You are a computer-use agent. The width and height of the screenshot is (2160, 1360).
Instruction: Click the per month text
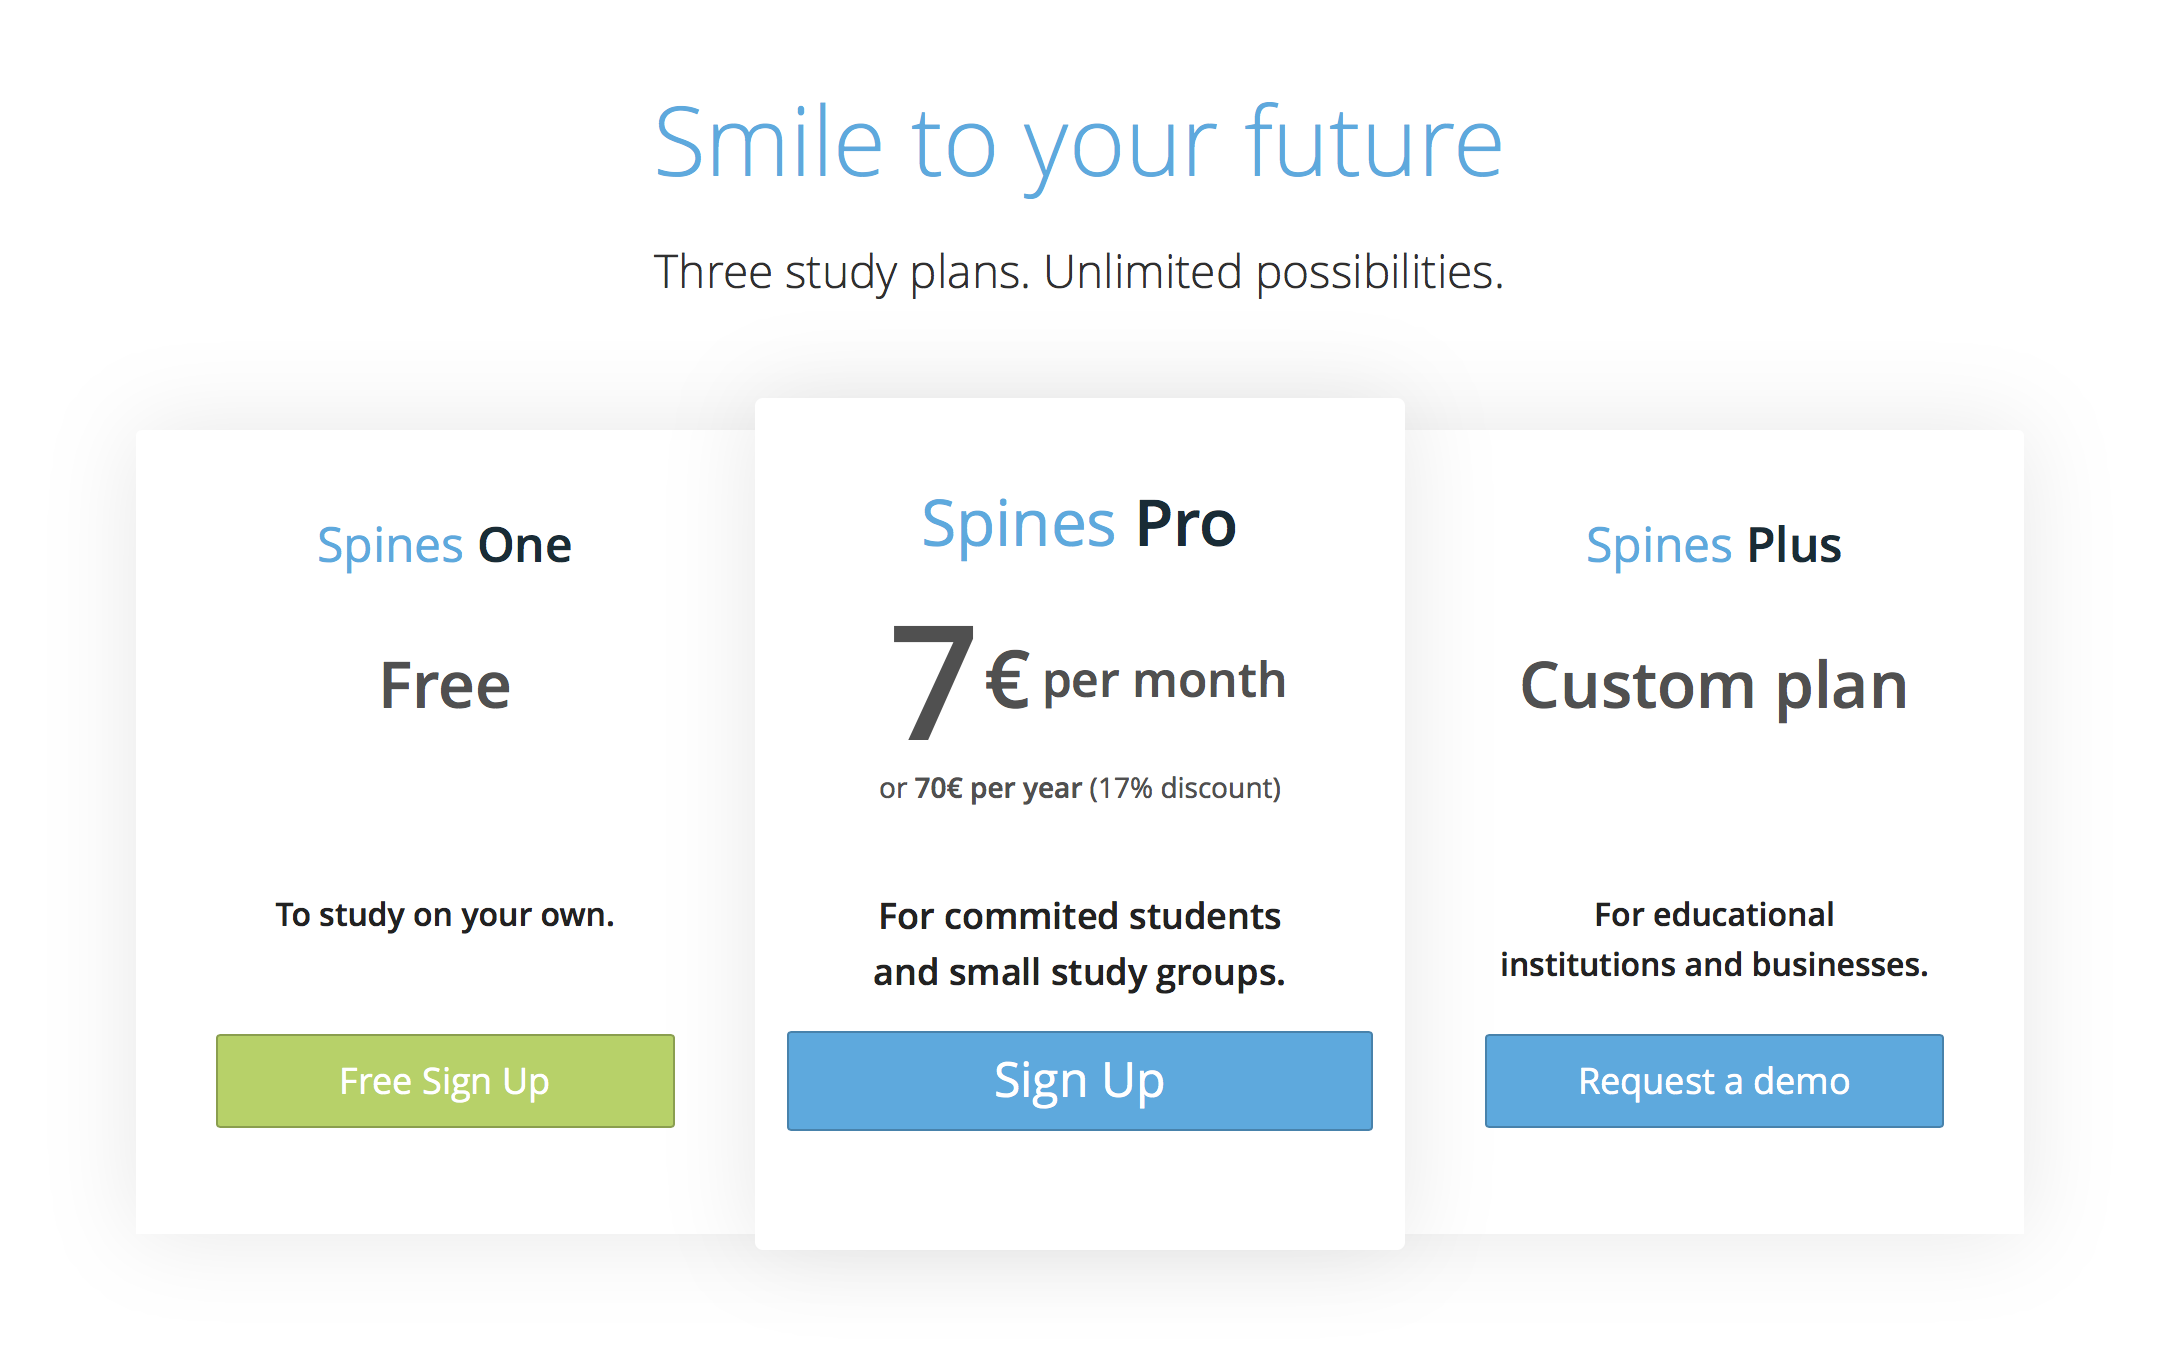click(x=1164, y=681)
